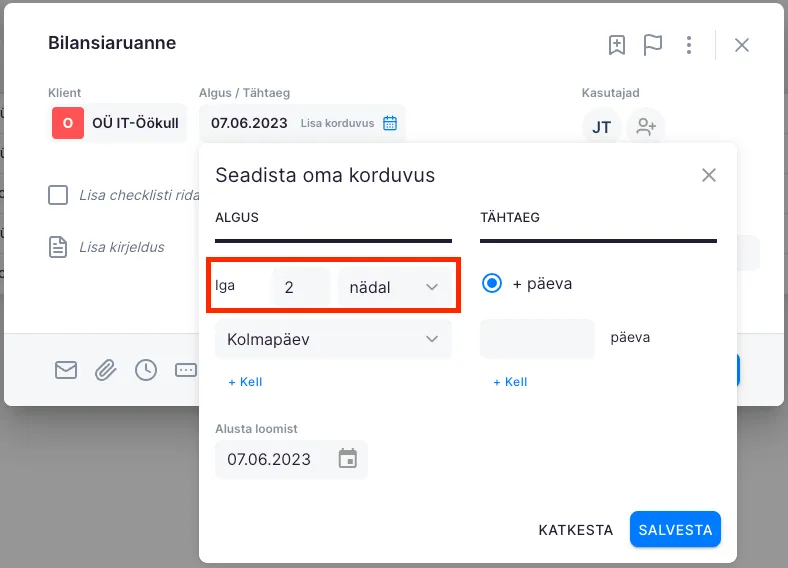Screen dimensions: 788x568
Task: Click the paperclip attachment icon
Action: 106,370
